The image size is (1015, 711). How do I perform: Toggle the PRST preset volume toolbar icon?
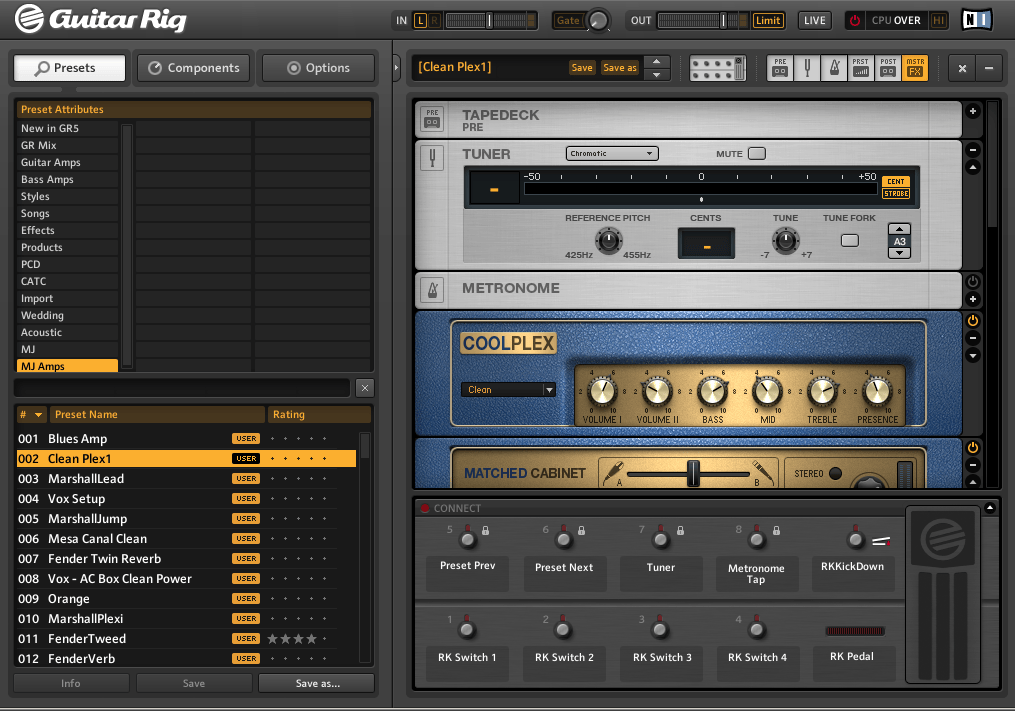860,68
